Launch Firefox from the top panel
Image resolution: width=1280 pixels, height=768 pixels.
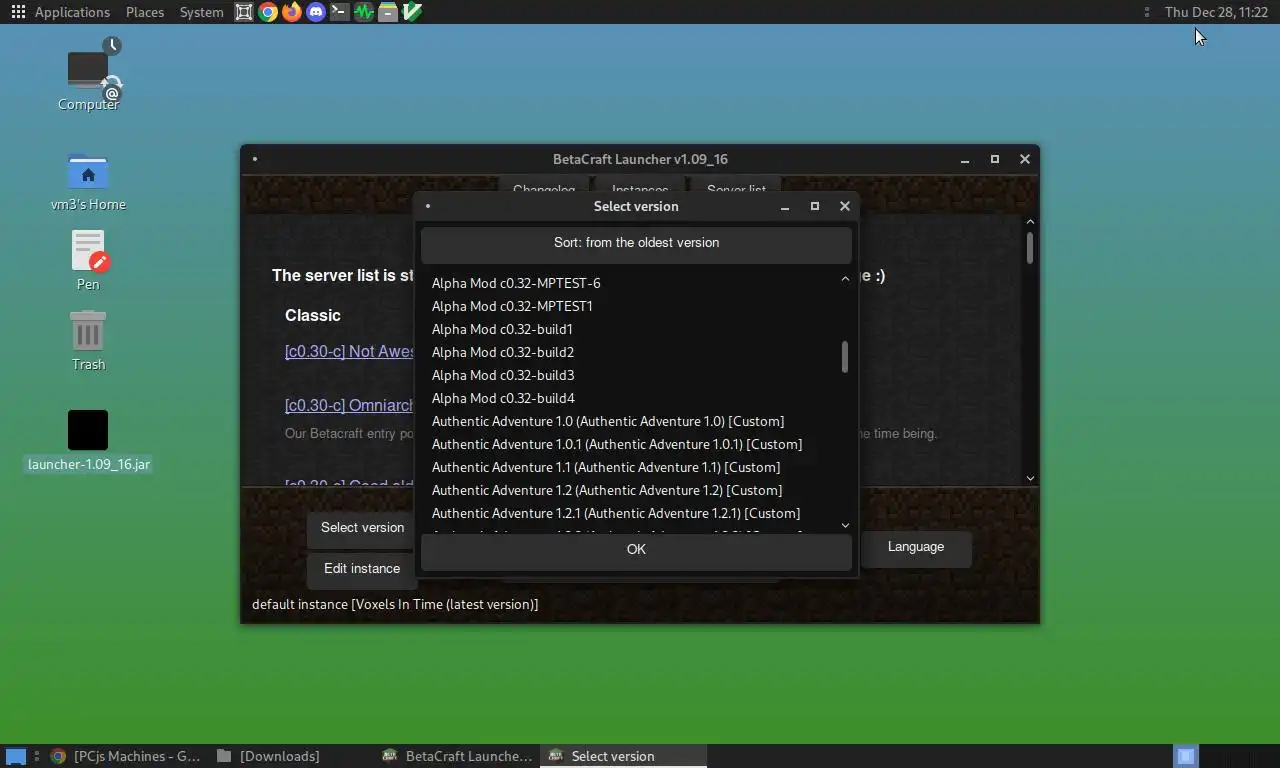pos(292,12)
